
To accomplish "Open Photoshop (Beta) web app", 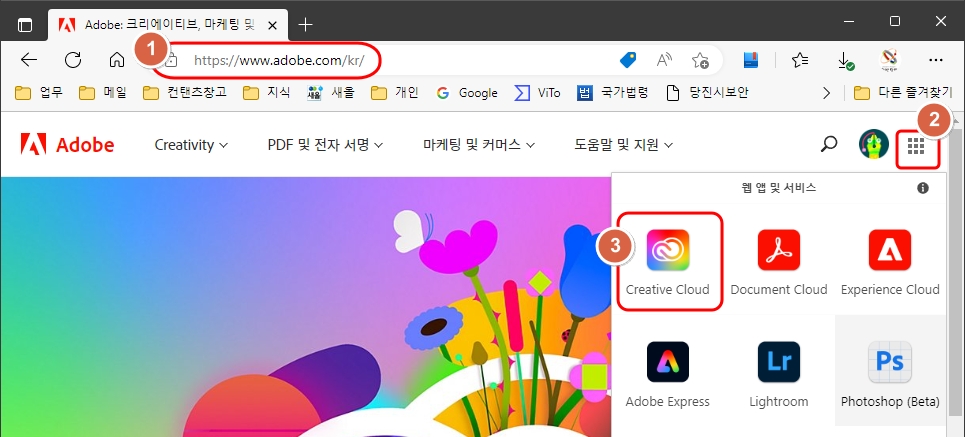I will point(890,375).
